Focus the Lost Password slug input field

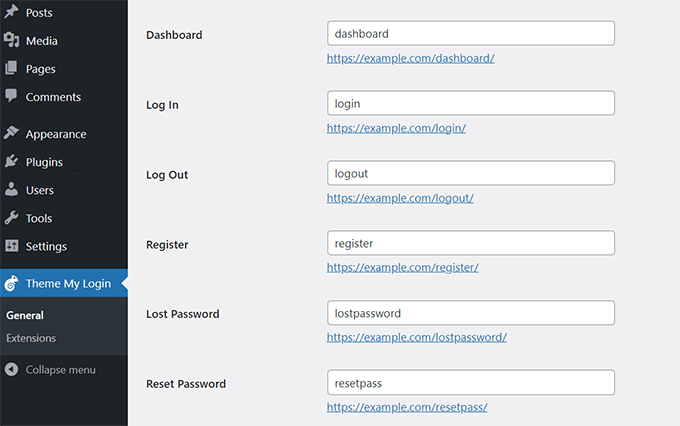click(x=471, y=313)
